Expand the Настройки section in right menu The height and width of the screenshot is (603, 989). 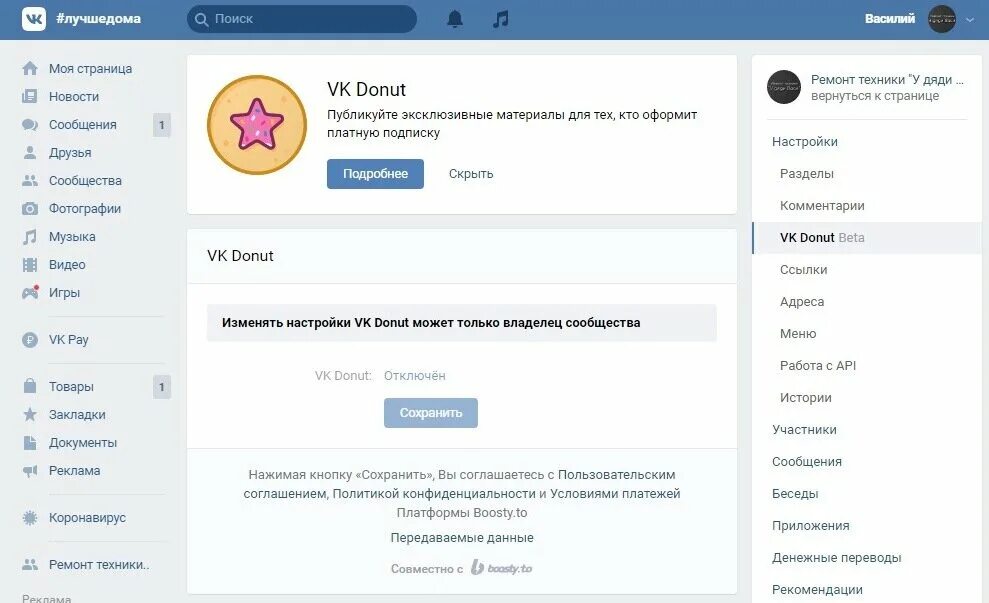805,142
